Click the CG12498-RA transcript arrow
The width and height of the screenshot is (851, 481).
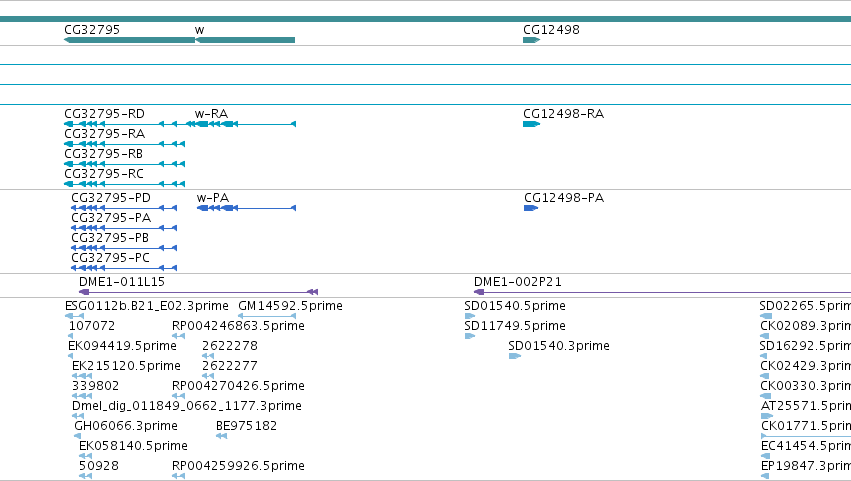point(531,124)
